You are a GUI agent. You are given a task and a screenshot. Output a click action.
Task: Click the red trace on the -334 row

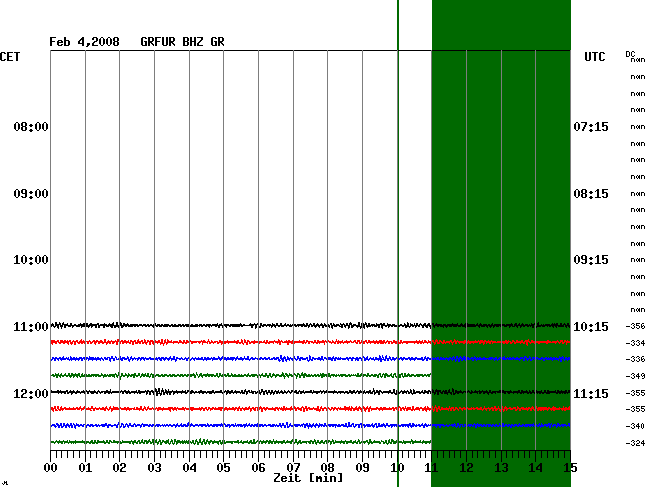coord(310,342)
